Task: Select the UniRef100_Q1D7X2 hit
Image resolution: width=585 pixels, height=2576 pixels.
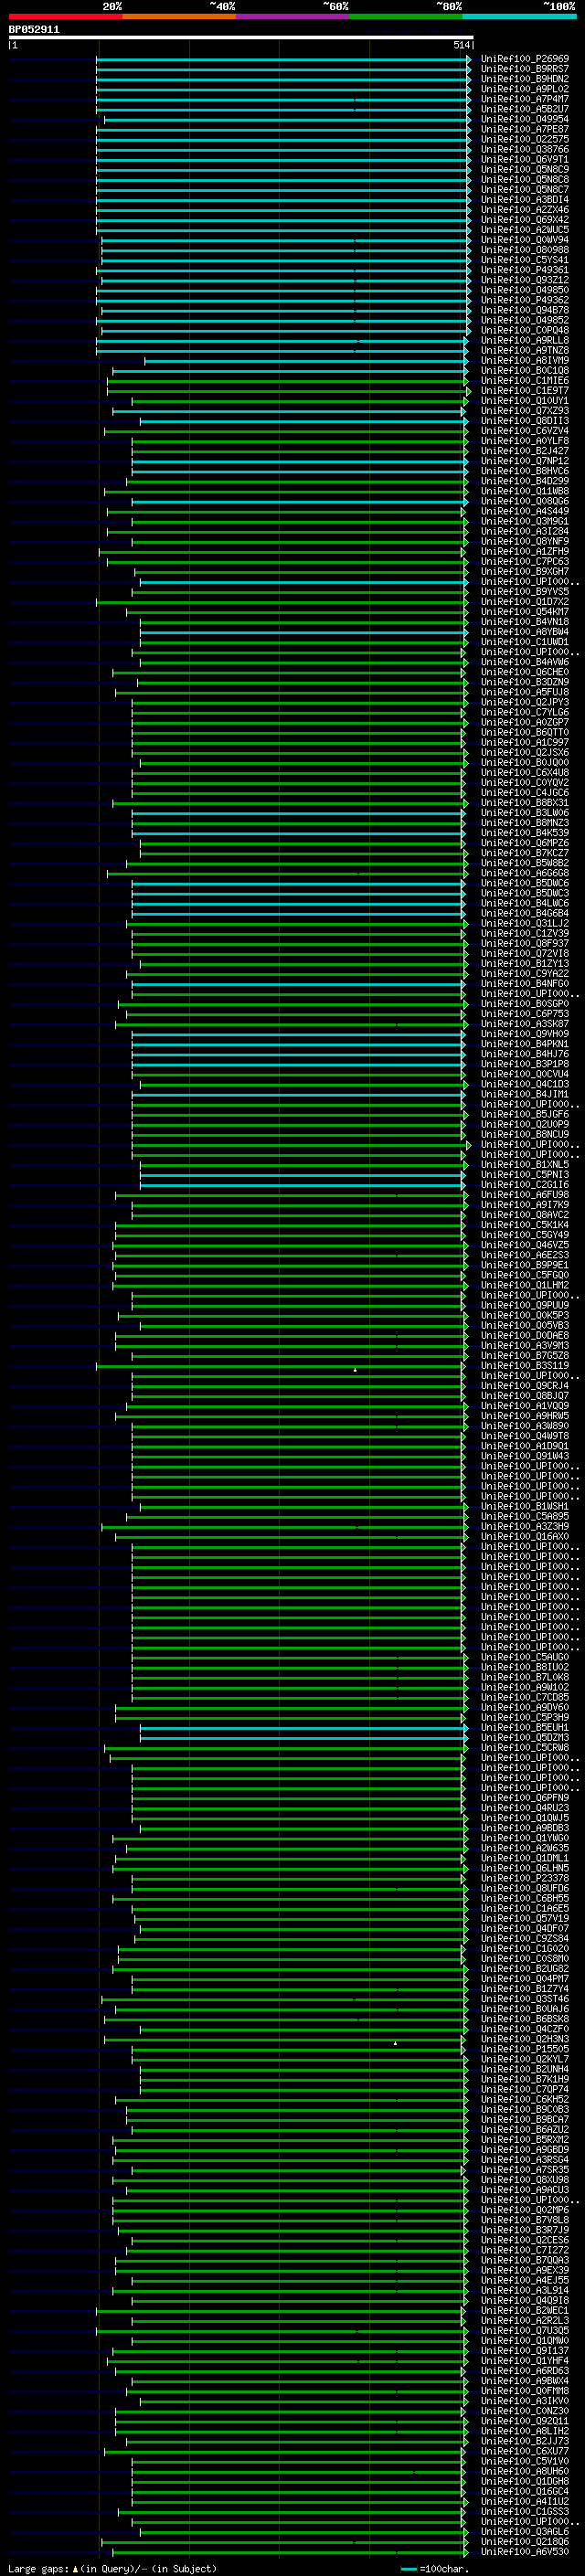Action: pyautogui.click(x=525, y=601)
